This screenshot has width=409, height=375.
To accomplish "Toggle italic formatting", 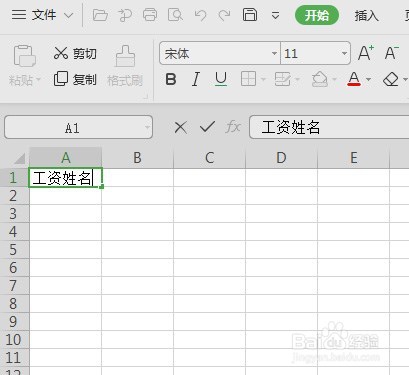I will click(x=196, y=79).
